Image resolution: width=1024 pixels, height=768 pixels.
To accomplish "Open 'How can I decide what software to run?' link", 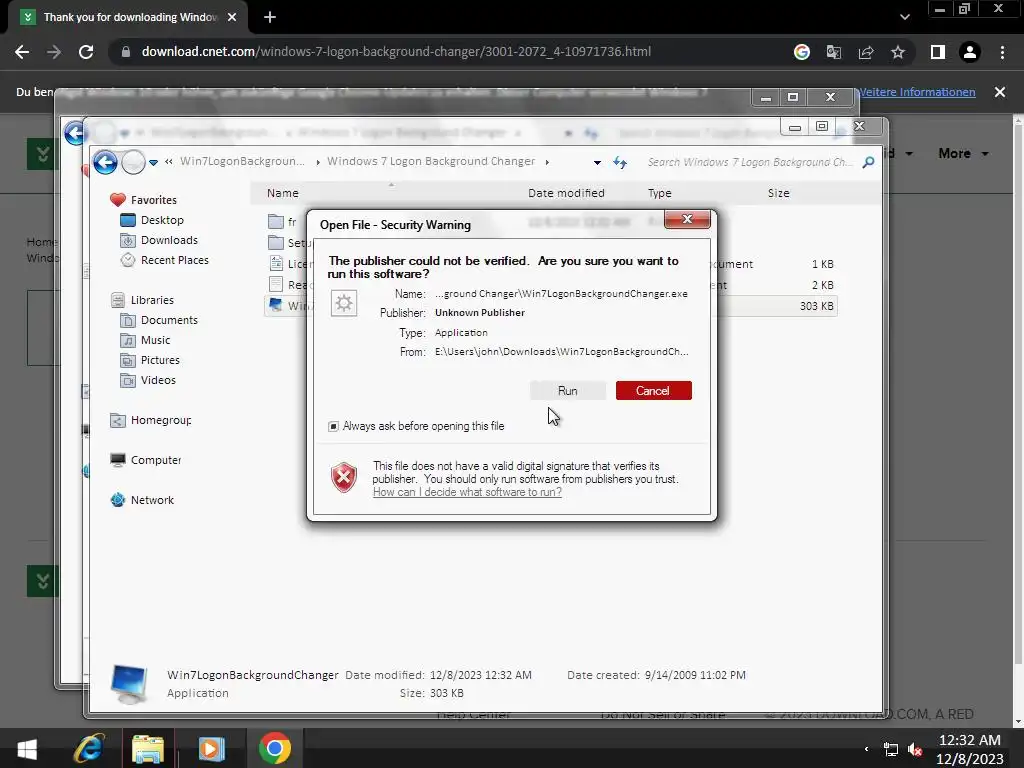I will pyautogui.click(x=467, y=492).
